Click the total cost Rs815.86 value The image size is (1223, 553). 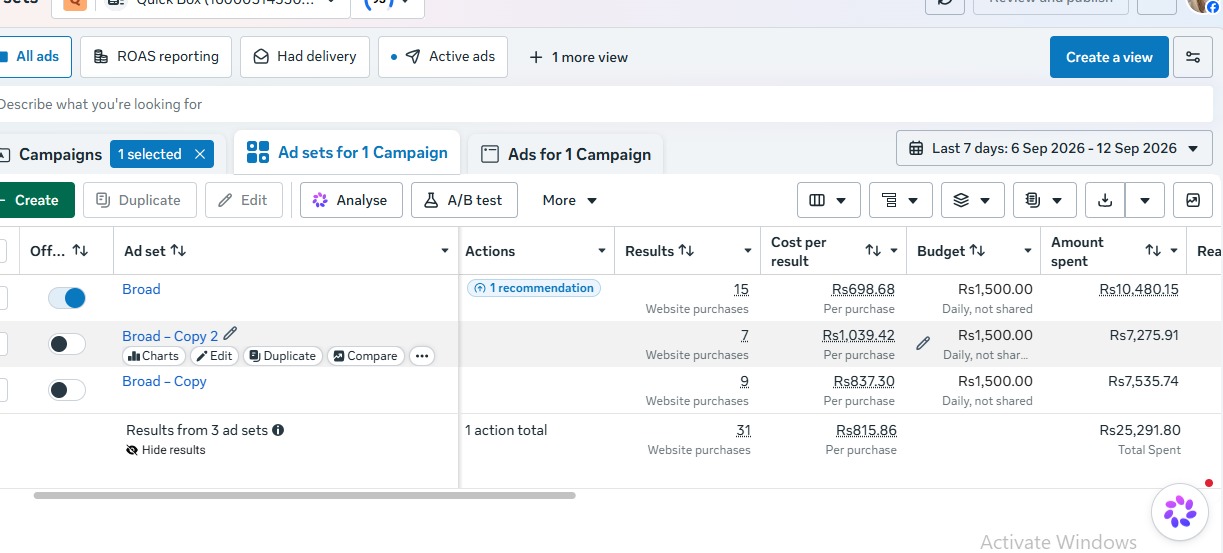tap(866, 430)
